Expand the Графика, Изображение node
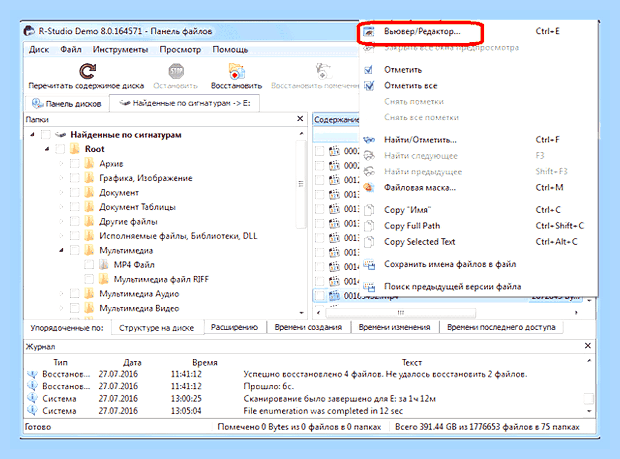This screenshot has height=459, width=620. click(61, 178)
